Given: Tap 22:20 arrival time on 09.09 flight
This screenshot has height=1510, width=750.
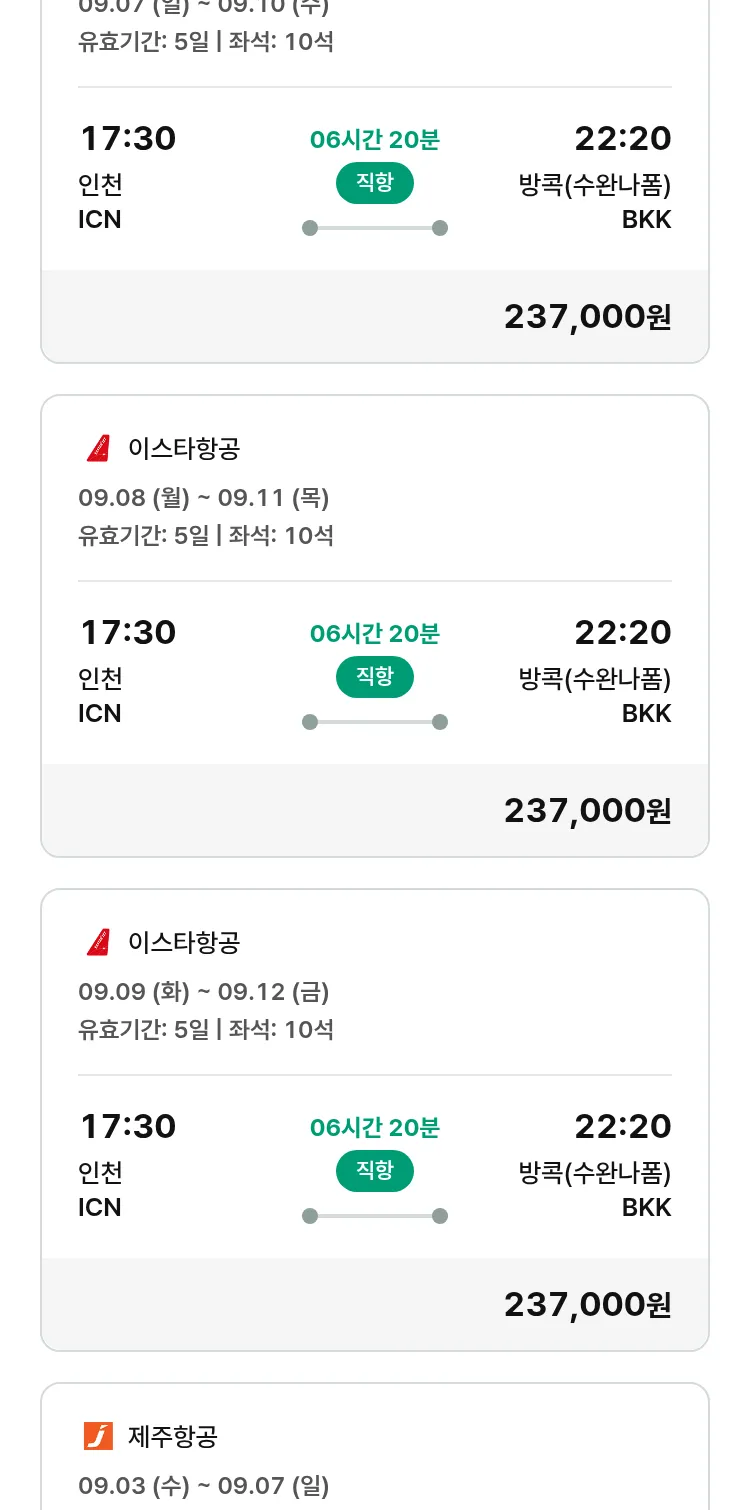Looking at the screenshot, I should 622,1127.
